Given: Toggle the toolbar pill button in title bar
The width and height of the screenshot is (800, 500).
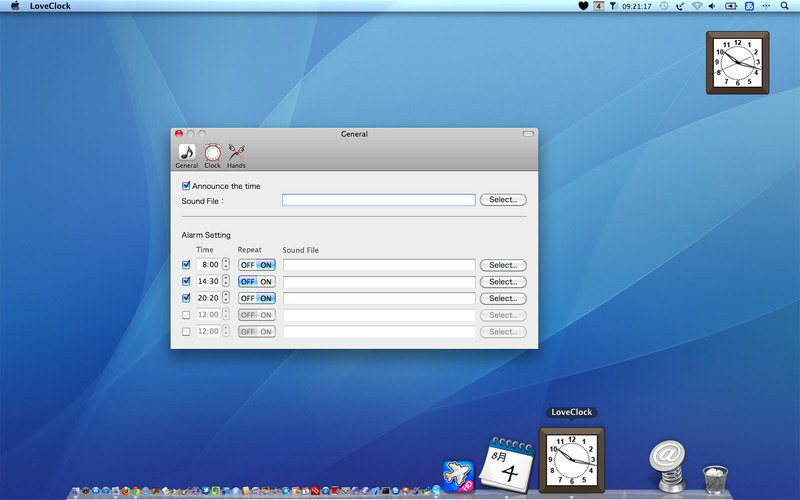Looking at the screenshot, I should 528,134.
